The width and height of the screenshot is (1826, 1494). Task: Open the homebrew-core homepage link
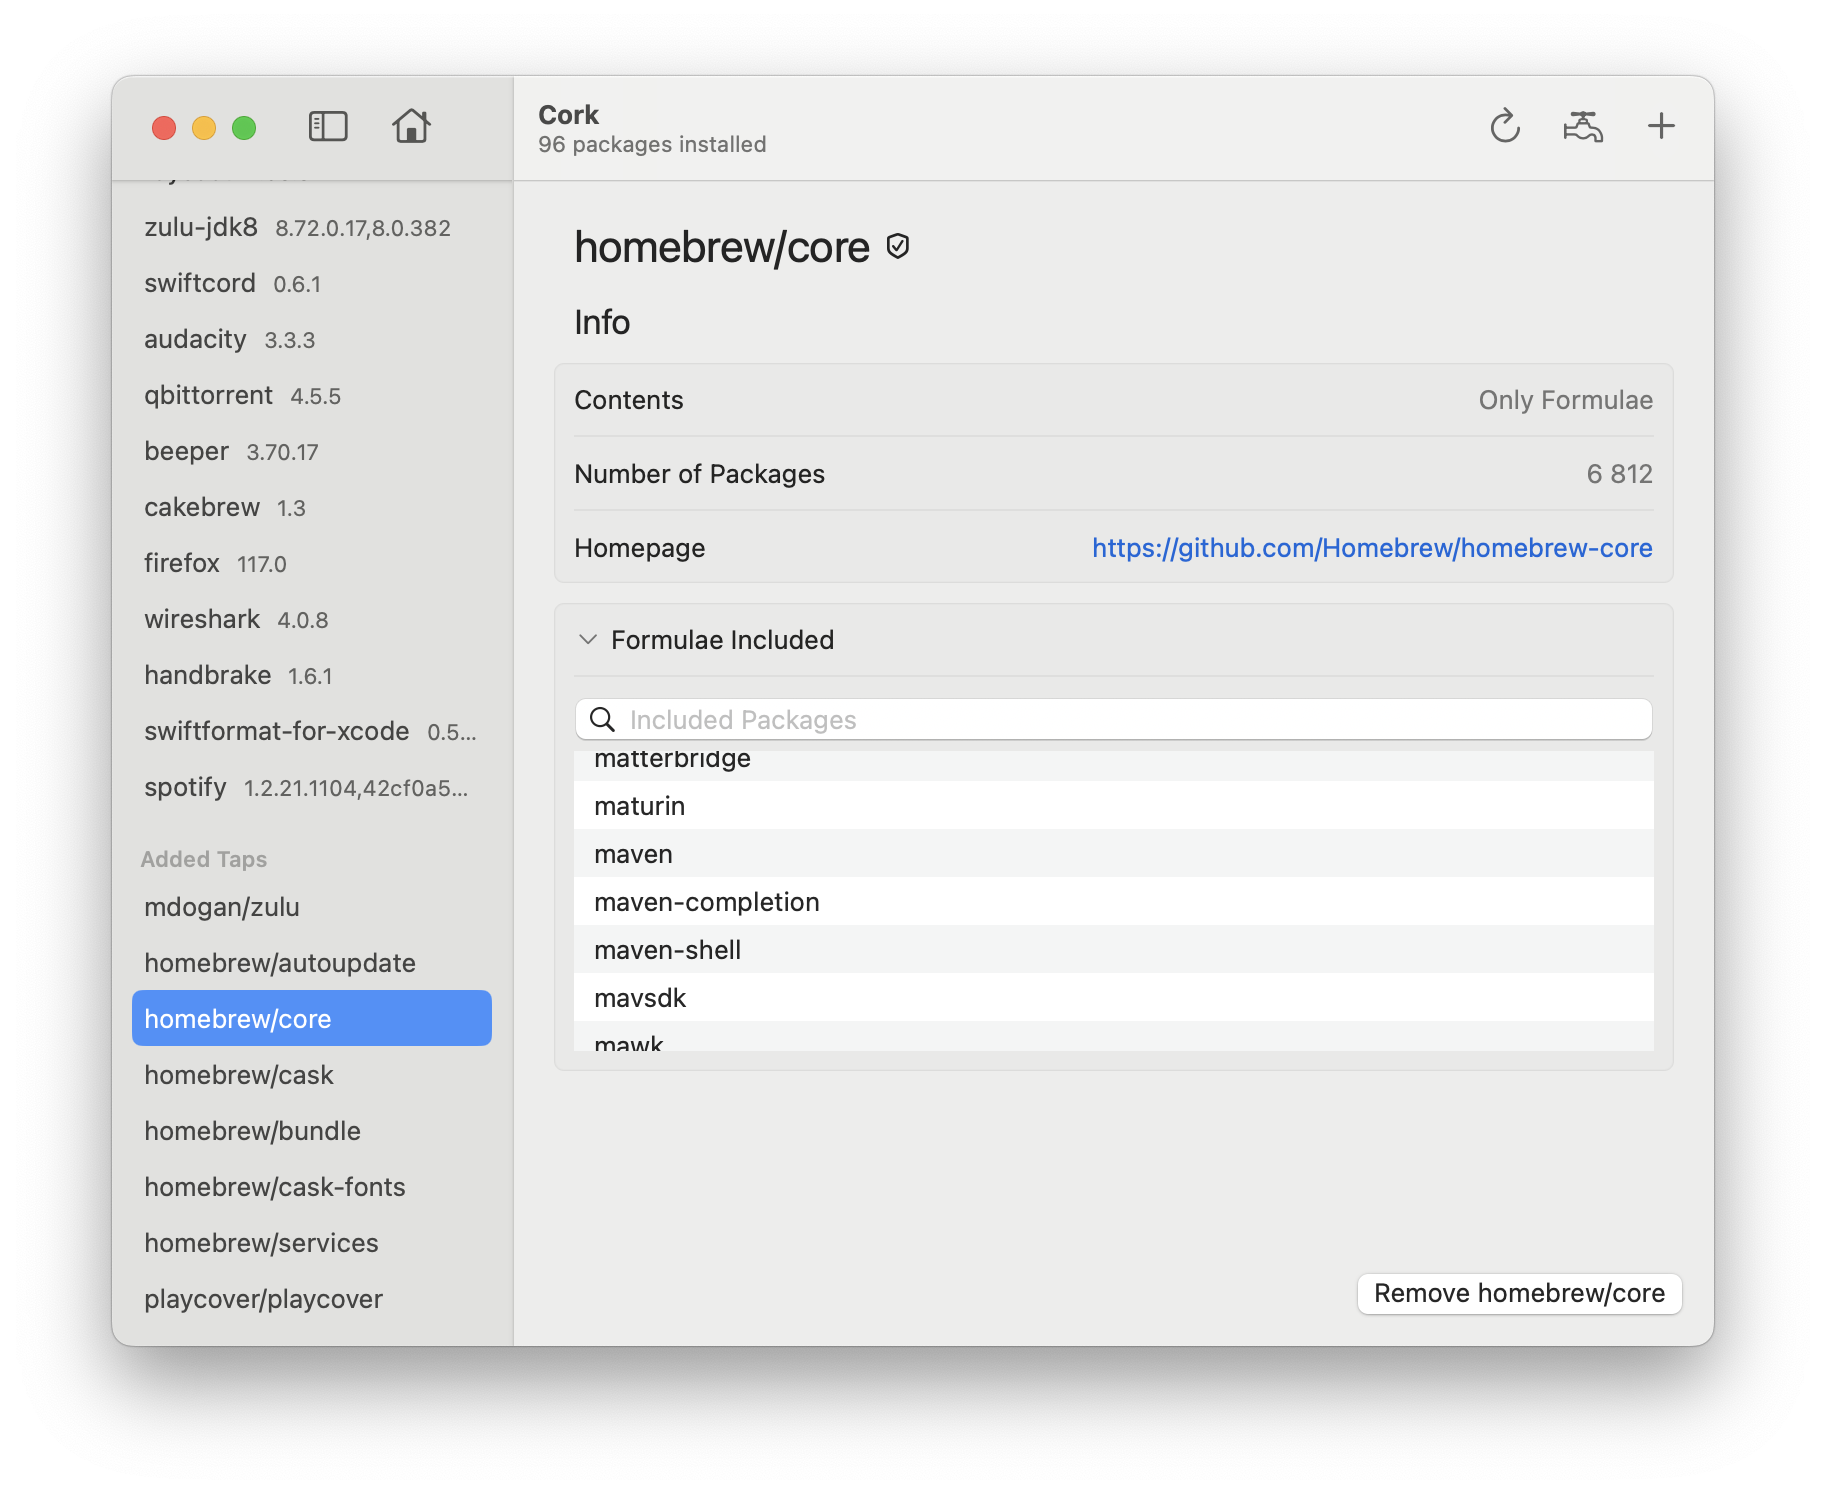click(x=1371, y=548)
